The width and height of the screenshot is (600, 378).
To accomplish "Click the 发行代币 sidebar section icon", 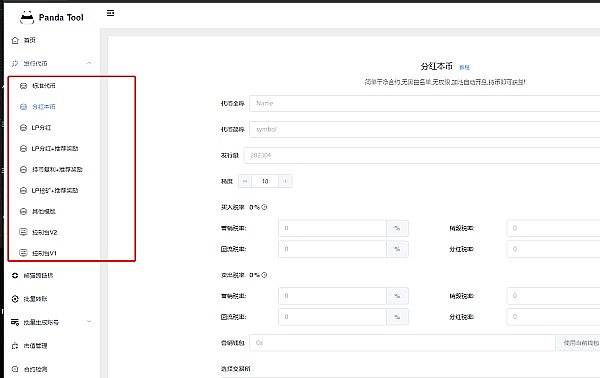I will [x=15, y=64].
